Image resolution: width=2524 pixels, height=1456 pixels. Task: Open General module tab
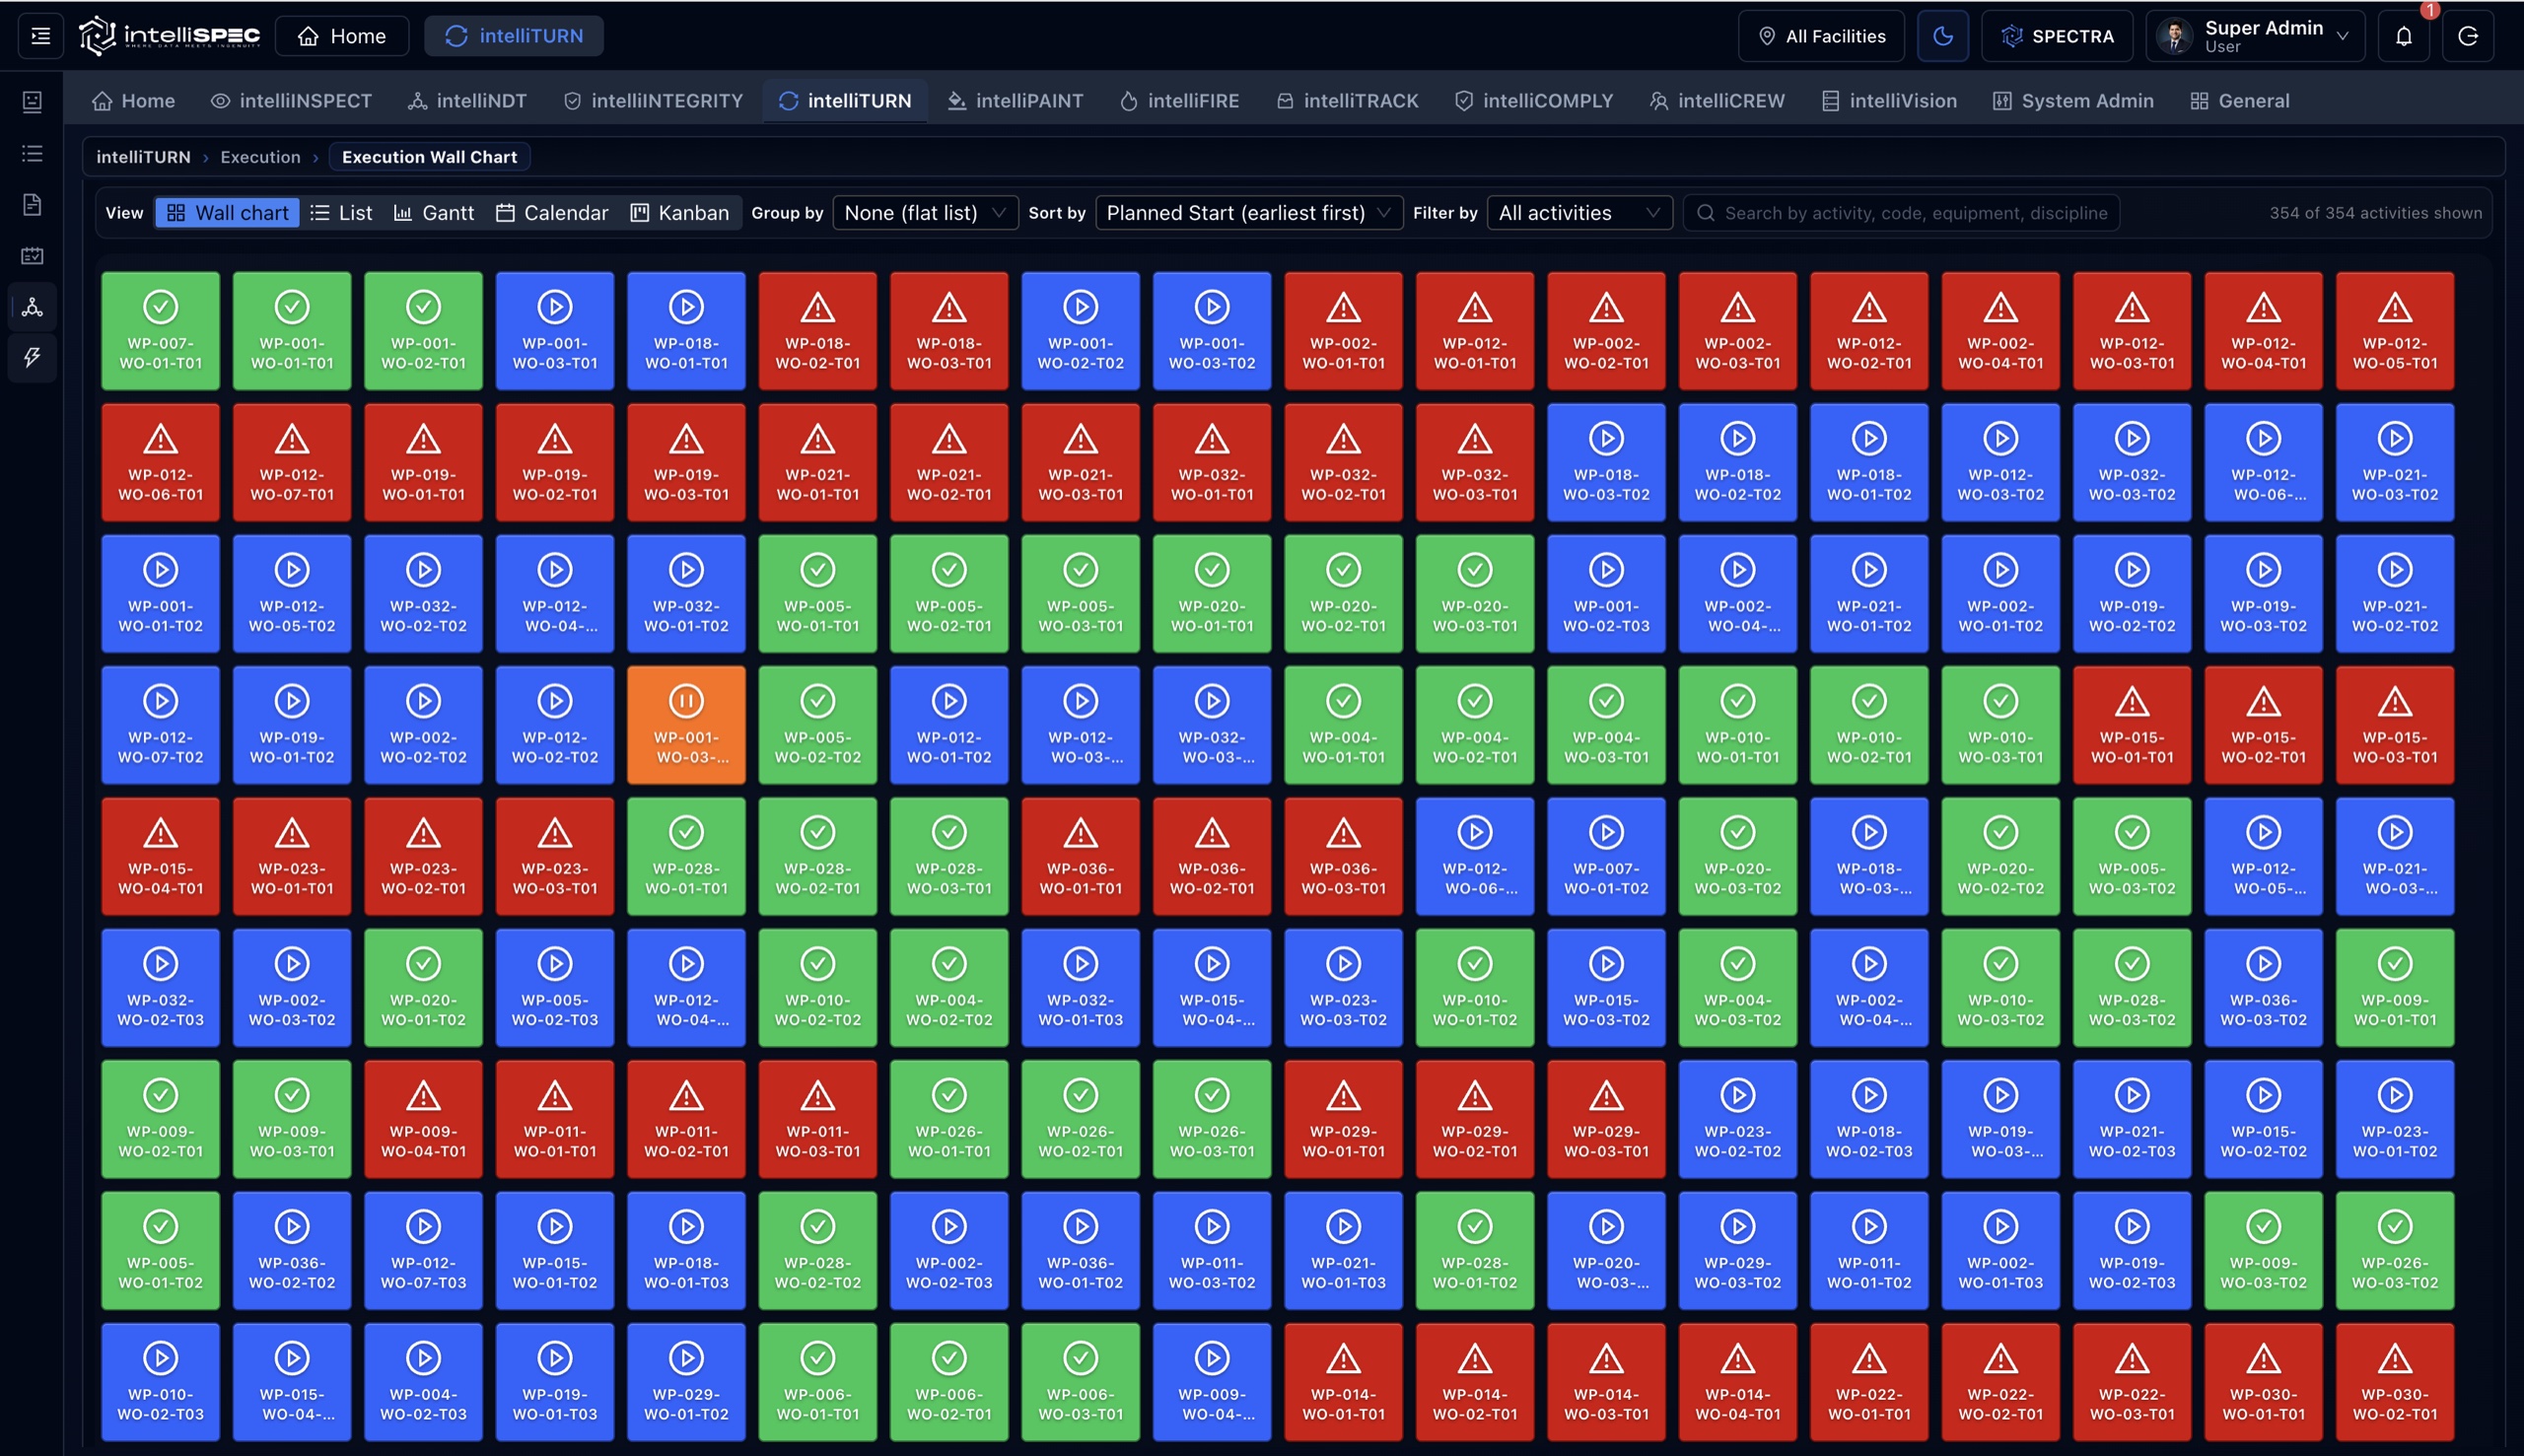click(x=2239, y=101)
